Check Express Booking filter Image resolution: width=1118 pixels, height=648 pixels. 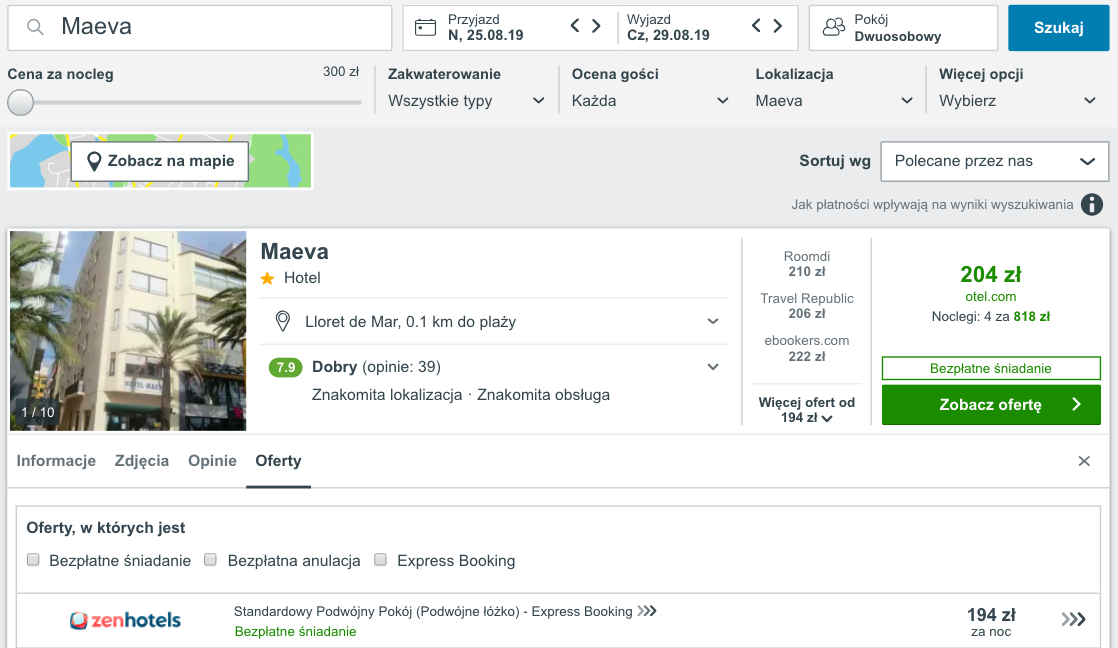point(381,560)
